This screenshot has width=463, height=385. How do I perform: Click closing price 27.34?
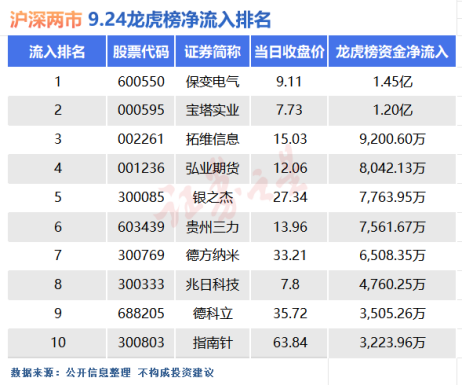(290, 197)
